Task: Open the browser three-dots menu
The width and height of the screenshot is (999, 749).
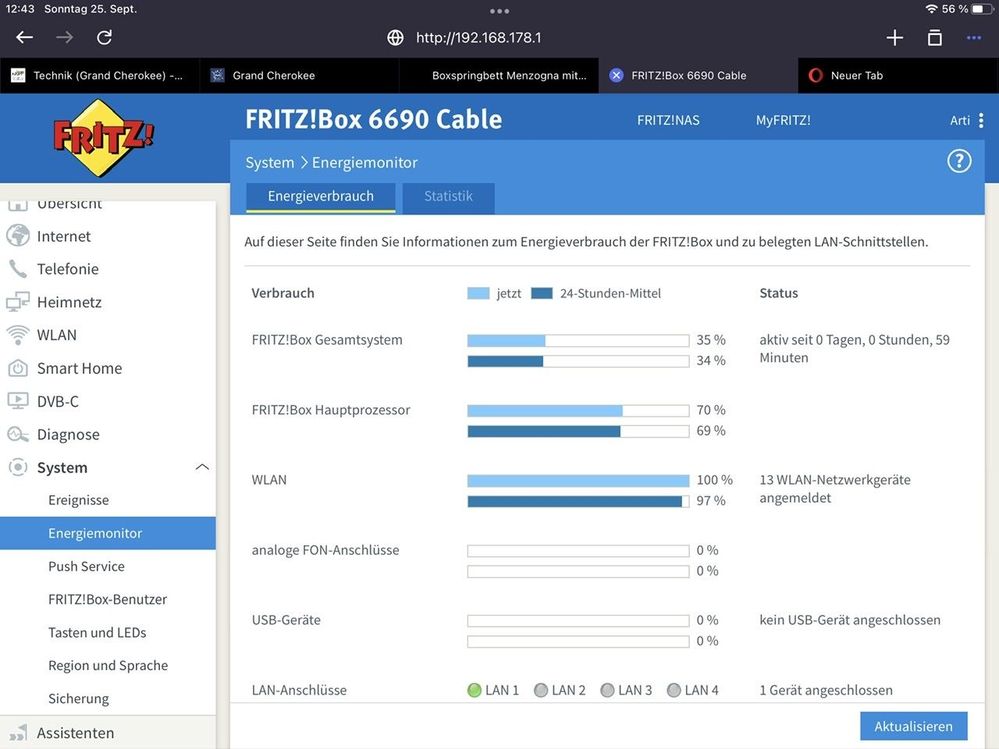Action: click(974, 38)
